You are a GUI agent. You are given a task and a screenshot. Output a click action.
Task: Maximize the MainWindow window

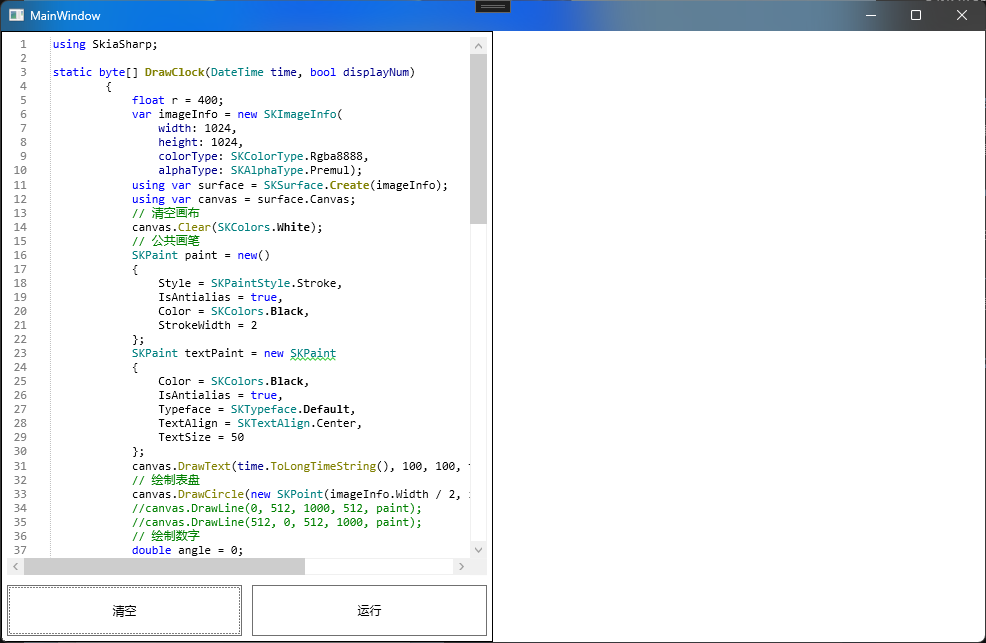pos(915,15)
